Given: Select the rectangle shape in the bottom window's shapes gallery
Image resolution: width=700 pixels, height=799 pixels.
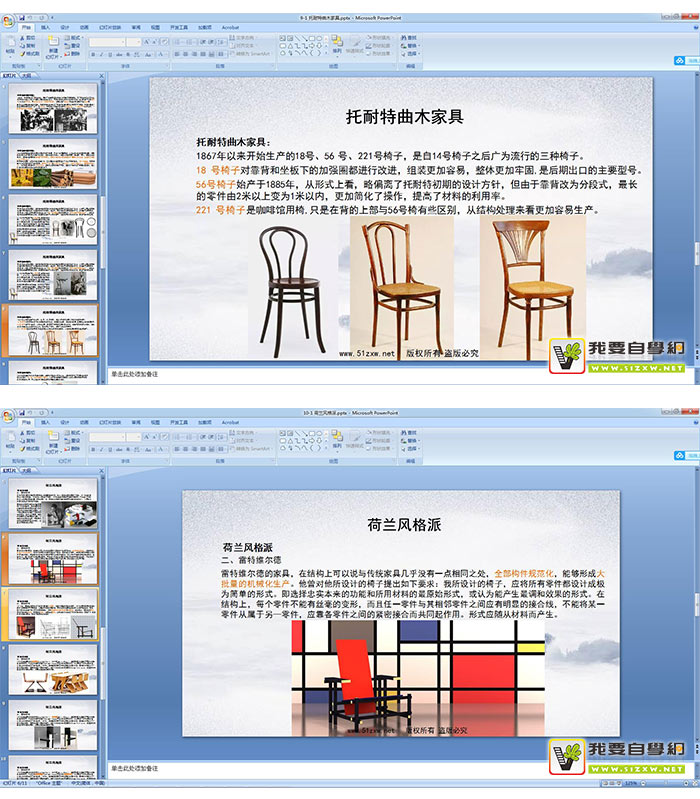Looking at the screenshot, I should (x=312, y=433).
